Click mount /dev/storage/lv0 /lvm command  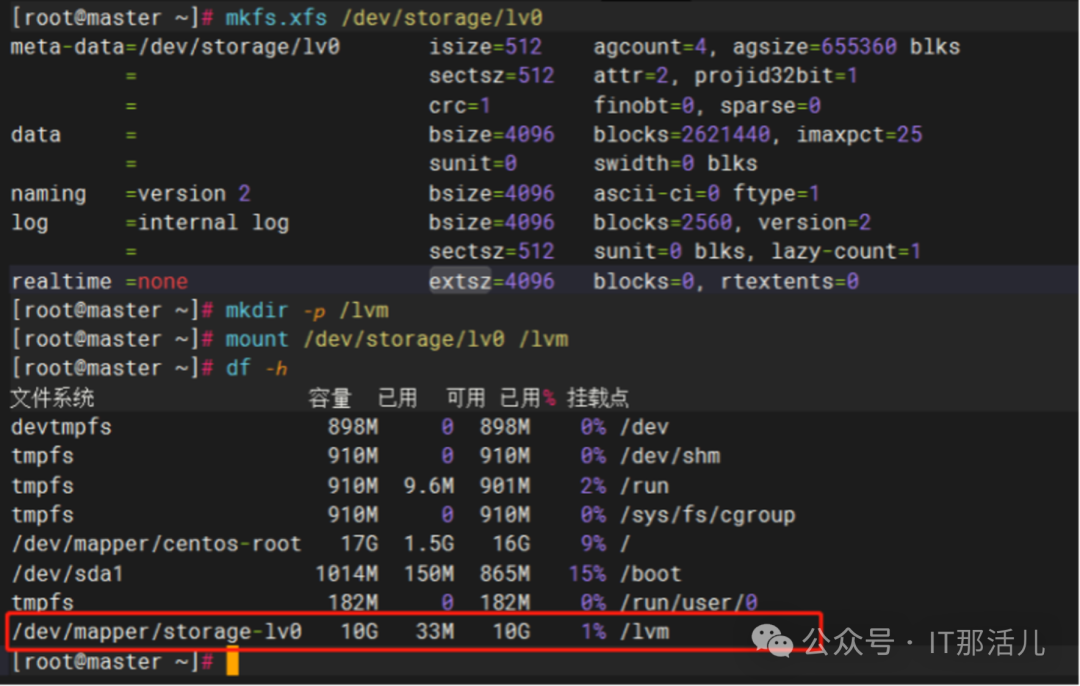(x=397, y=340)
